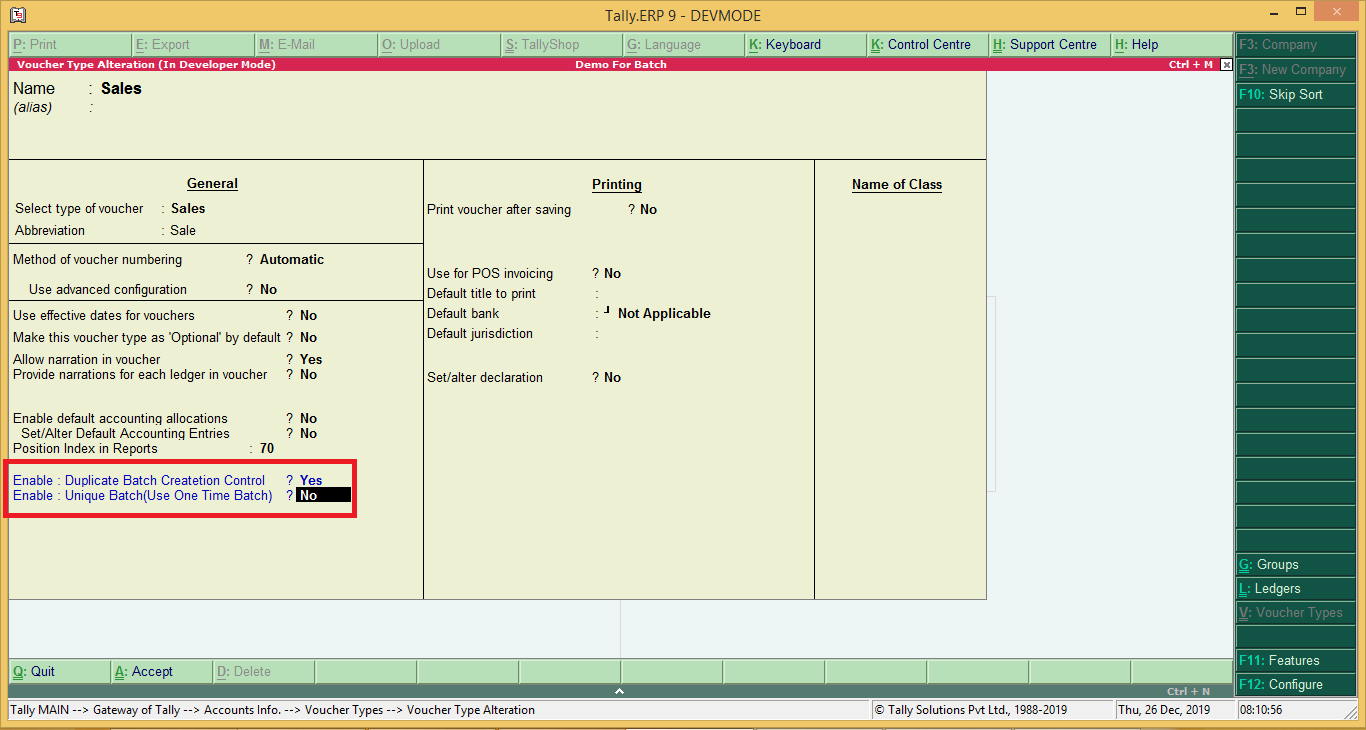Toggle Enable Duplicate Batch Createtion Control to No
Screen dimensions: 1366x730
click(310, 480)
